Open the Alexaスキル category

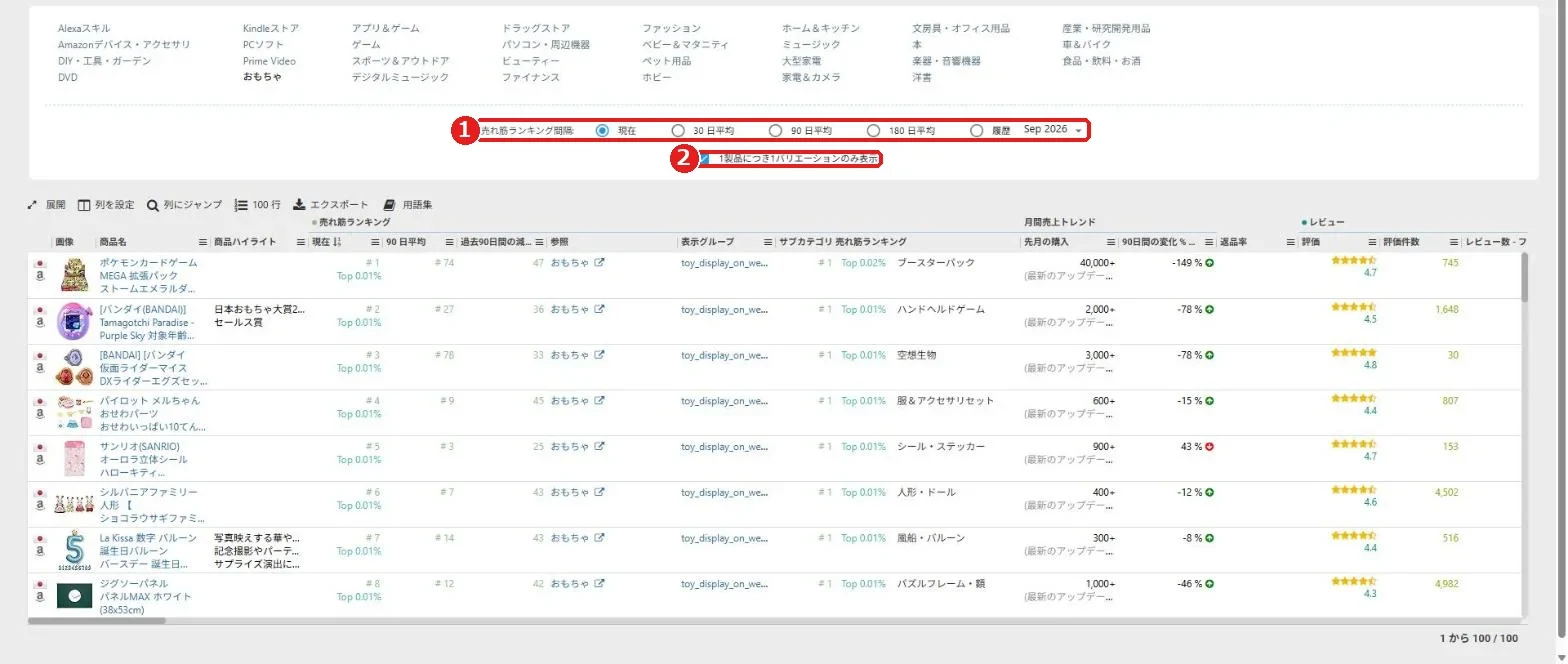(84, 29)
